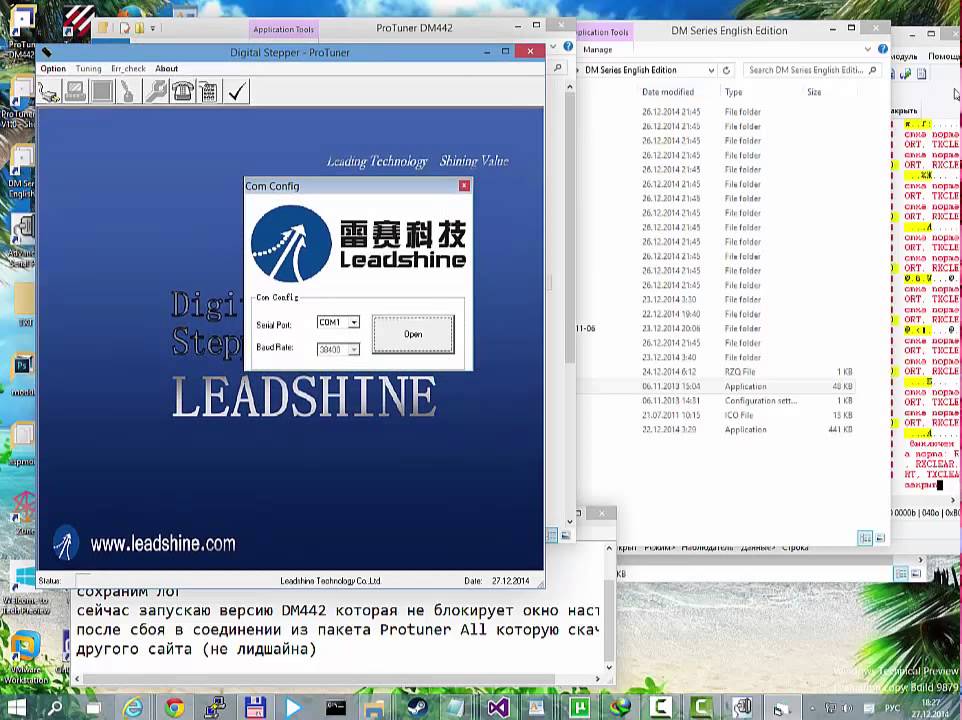
Task: Click the search magnifier in ProTuner DM442 explorer
Action: pos(558,67)
